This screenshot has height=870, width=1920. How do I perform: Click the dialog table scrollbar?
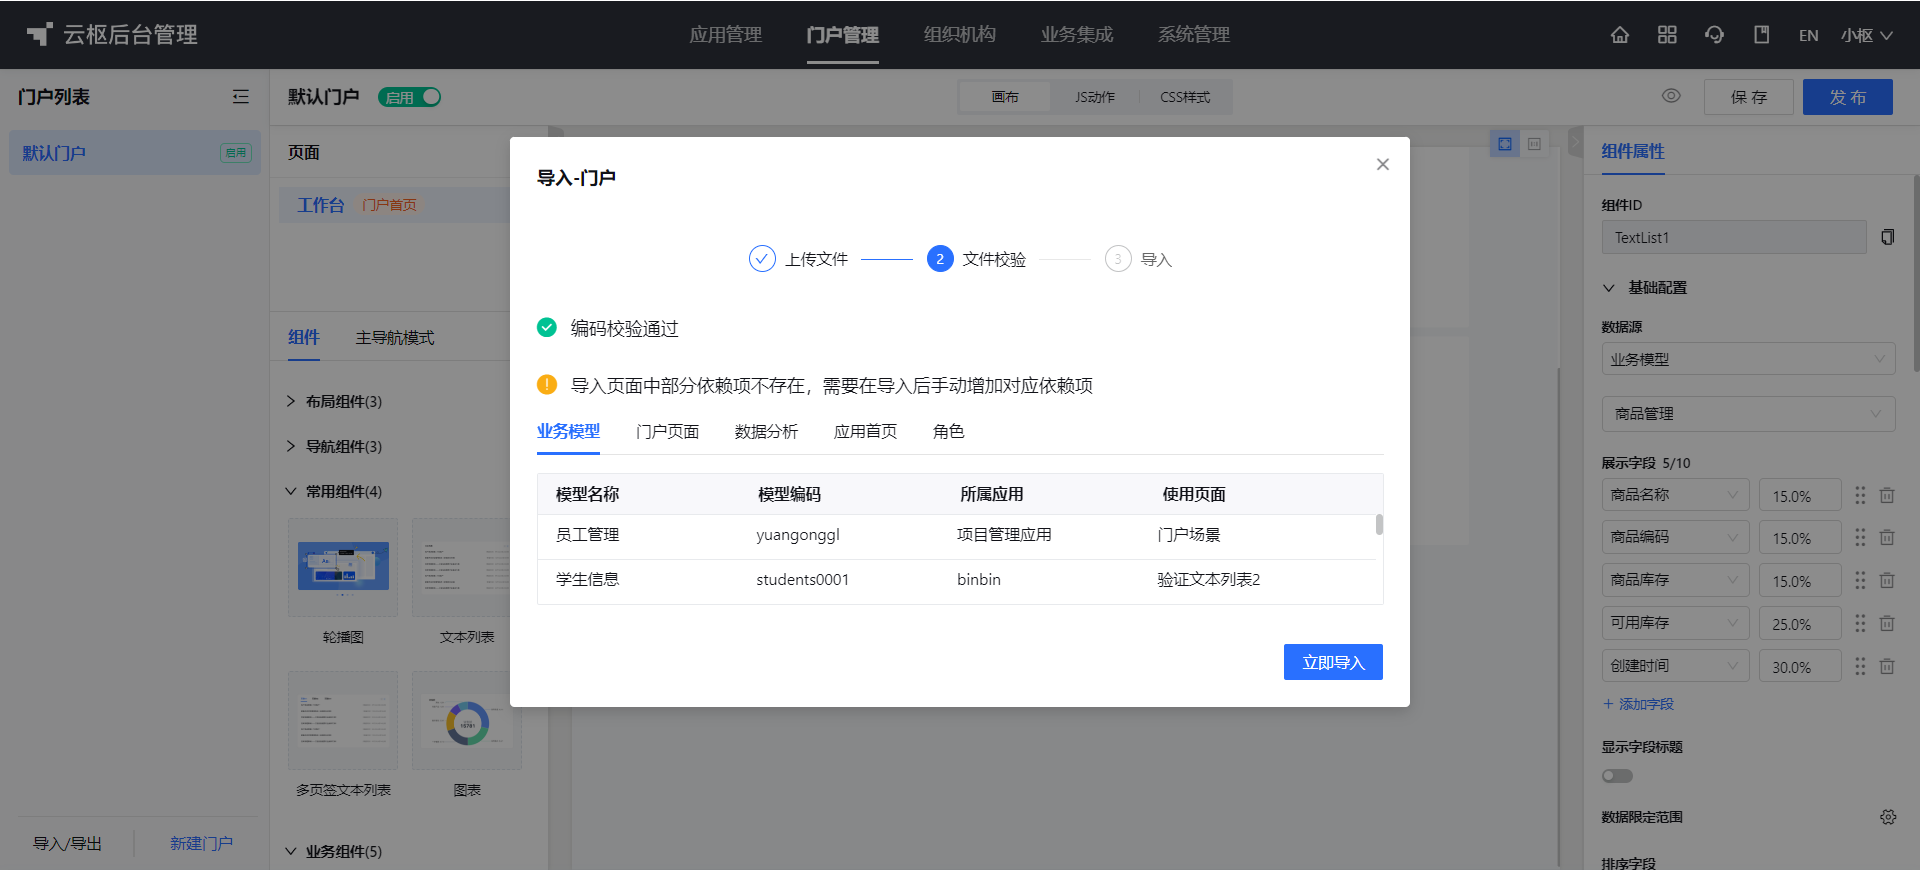click(1379, 525)
